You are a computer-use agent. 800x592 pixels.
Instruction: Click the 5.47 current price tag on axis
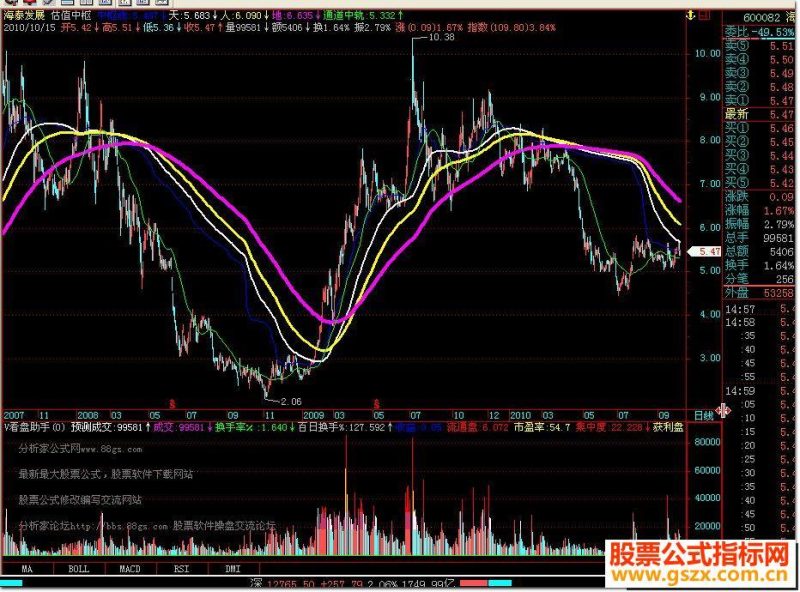click(x=705, y=251)
